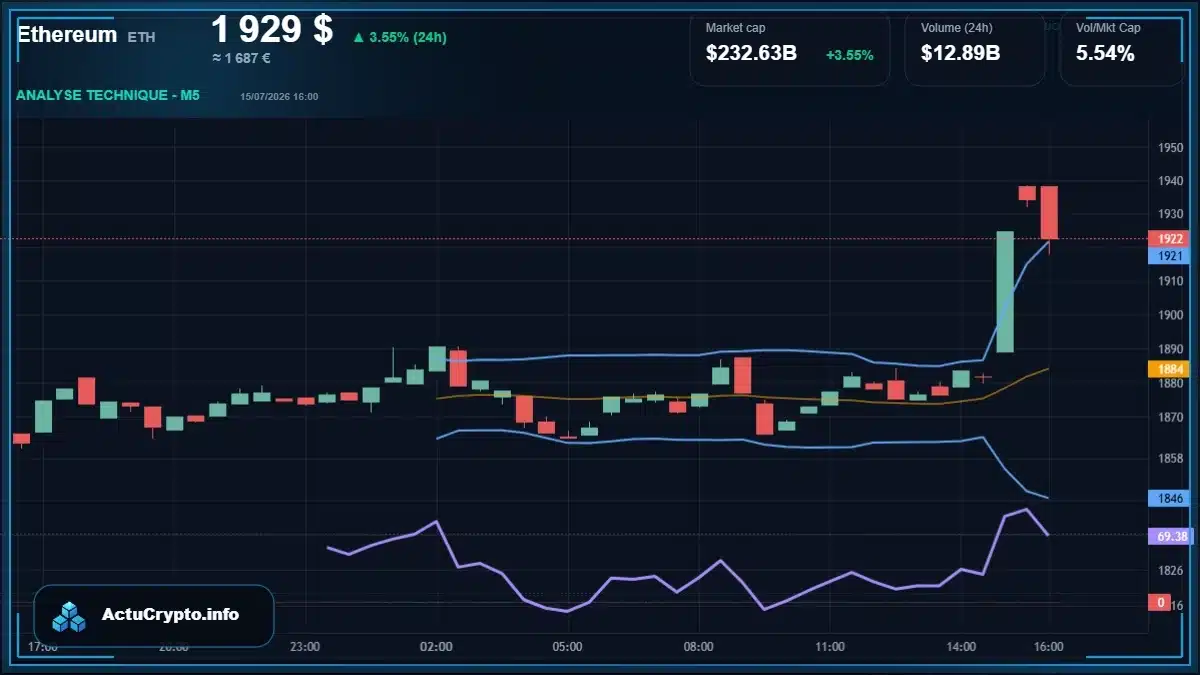
Task: Click the 1870 price axis label
Action: point(1171,417)
